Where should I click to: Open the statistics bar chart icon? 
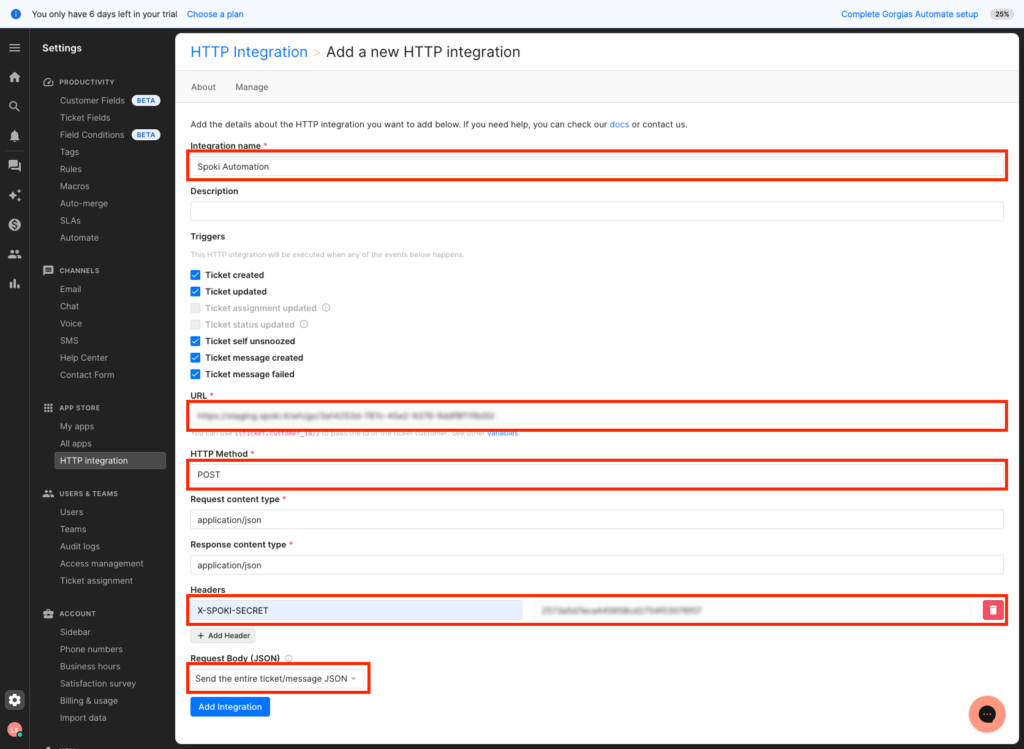click(x=14, y=284)
